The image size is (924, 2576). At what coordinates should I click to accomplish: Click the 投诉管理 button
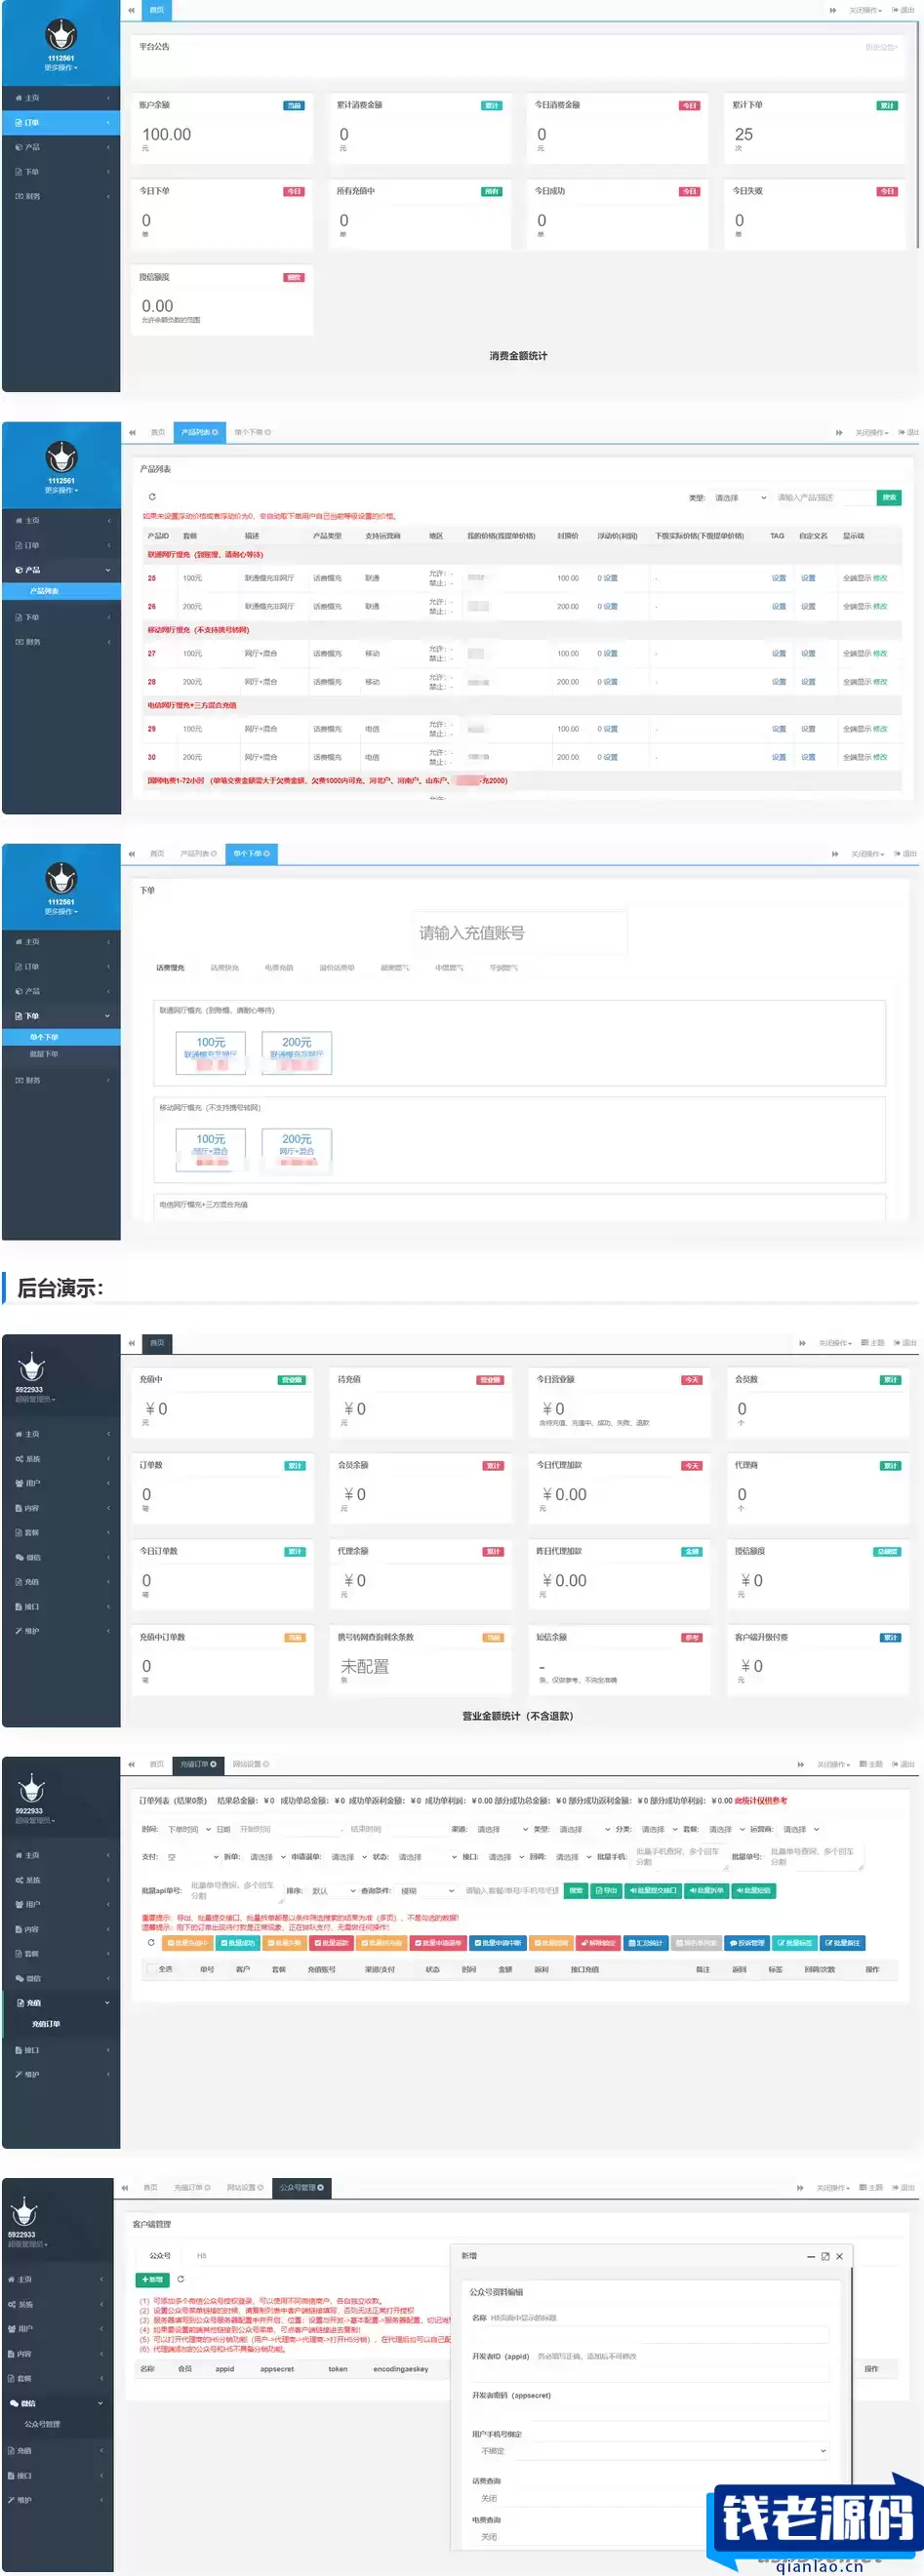[746, 1942]
